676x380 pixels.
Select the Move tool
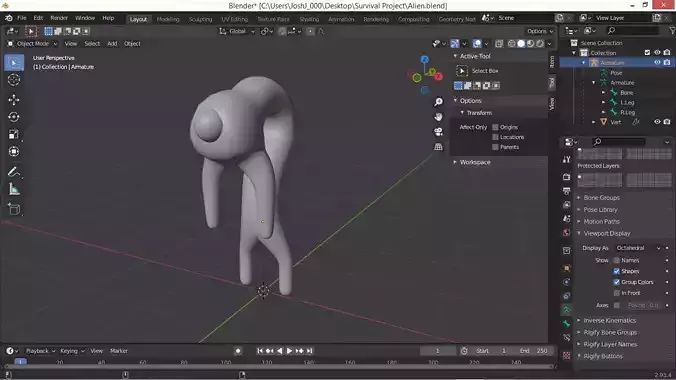[x=14, y=100]
